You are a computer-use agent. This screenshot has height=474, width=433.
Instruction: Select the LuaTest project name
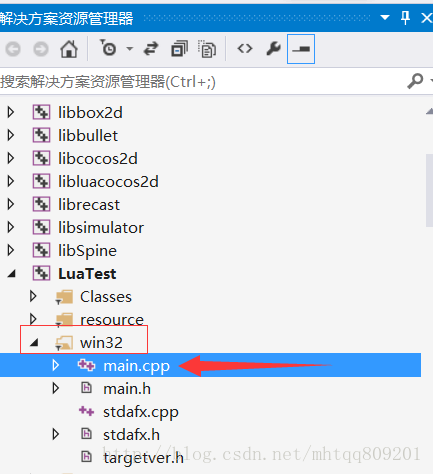[87, 274]
